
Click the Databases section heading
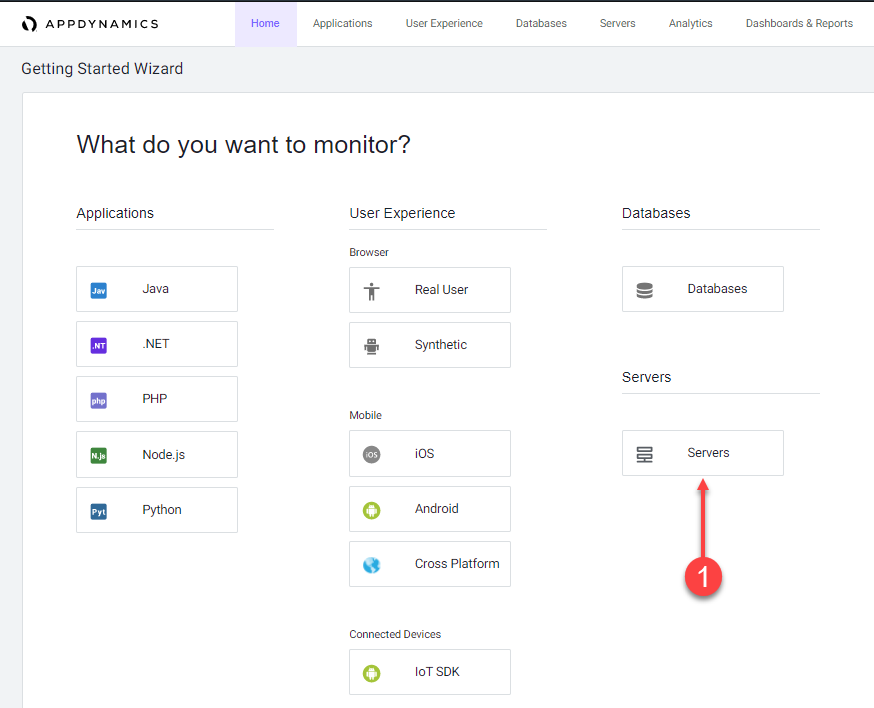point(656,213)
